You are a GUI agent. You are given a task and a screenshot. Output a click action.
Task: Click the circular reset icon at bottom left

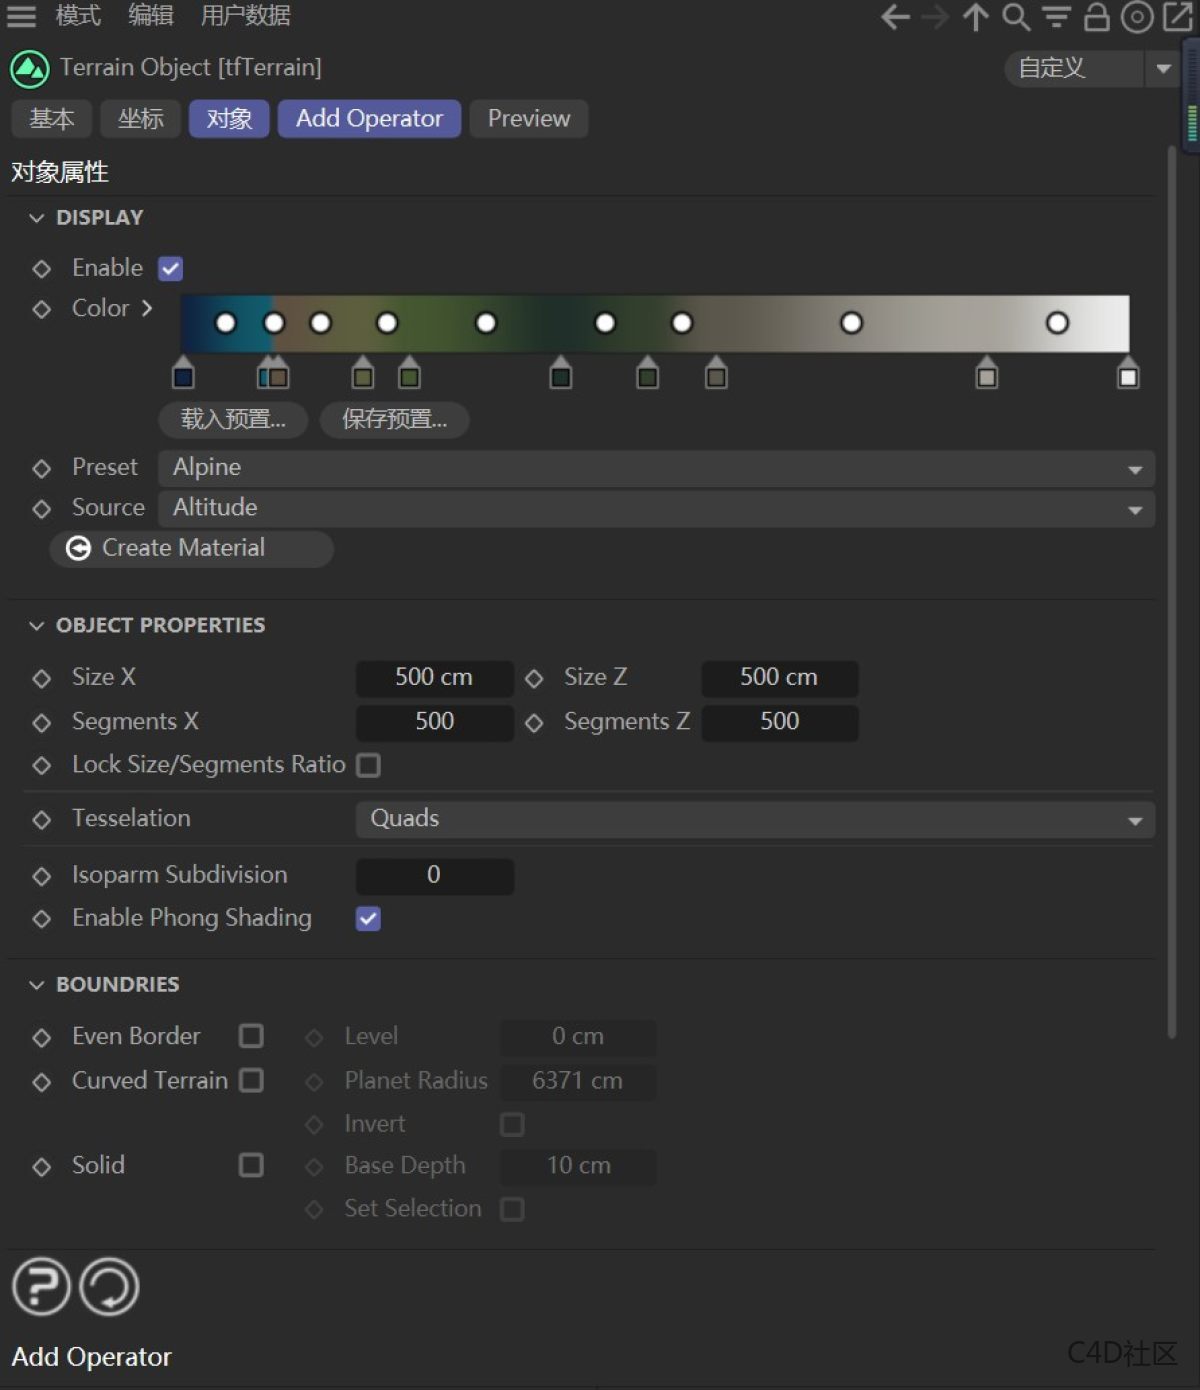108,1287
